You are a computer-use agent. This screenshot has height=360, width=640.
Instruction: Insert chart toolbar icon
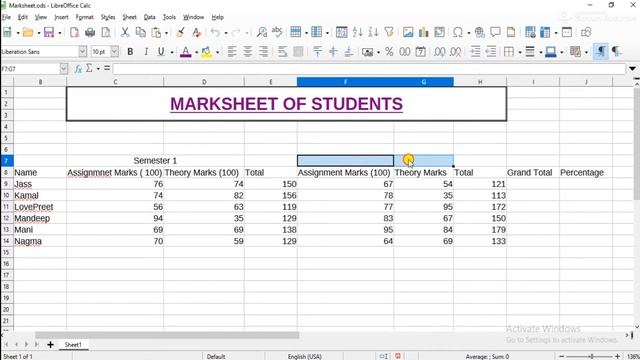coord(424,32)
